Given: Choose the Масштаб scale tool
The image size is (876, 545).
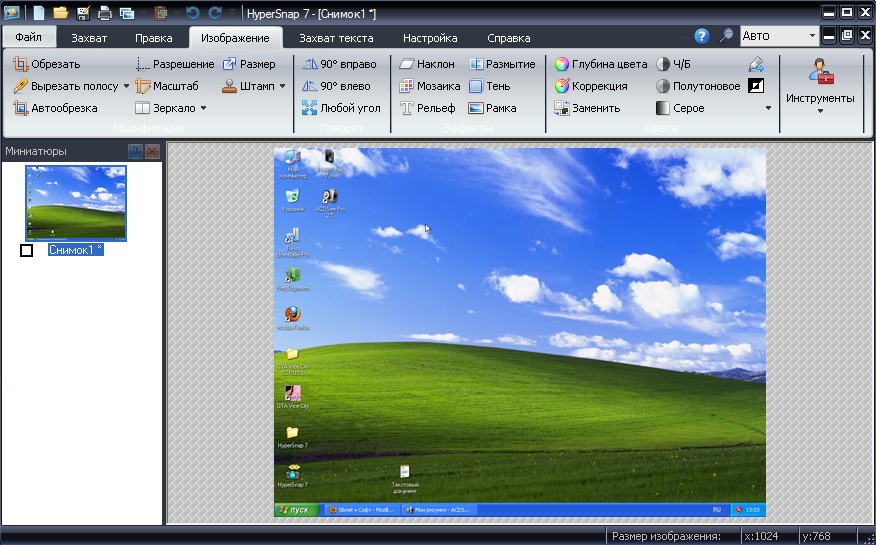Looking at the screenshot, I should pos(167,86).
